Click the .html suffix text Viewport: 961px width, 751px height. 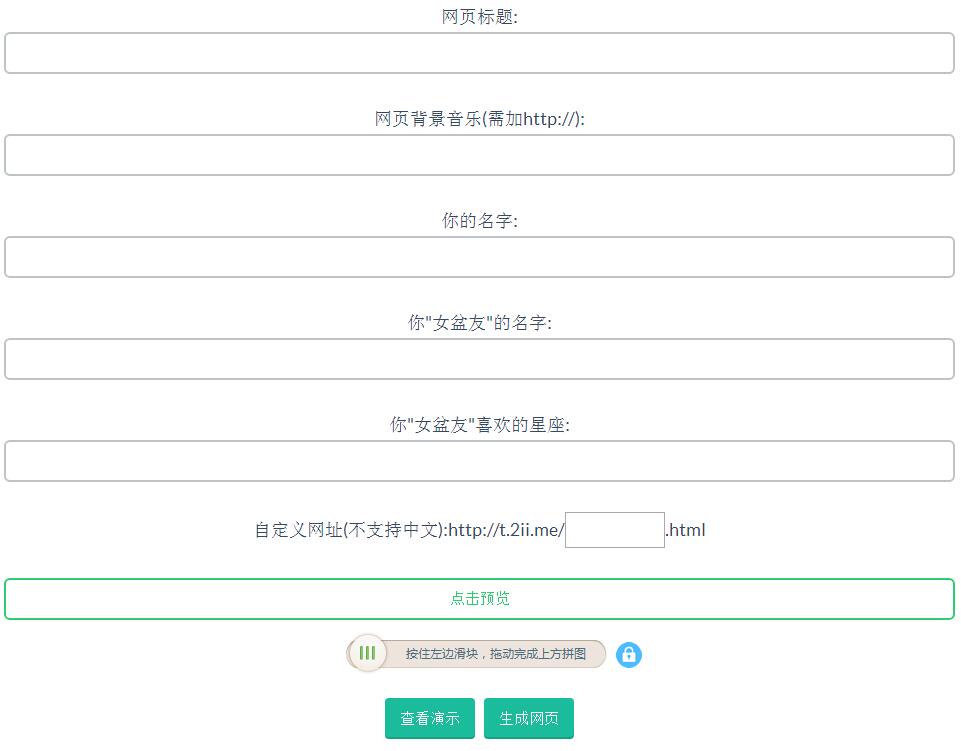[686, 530]
